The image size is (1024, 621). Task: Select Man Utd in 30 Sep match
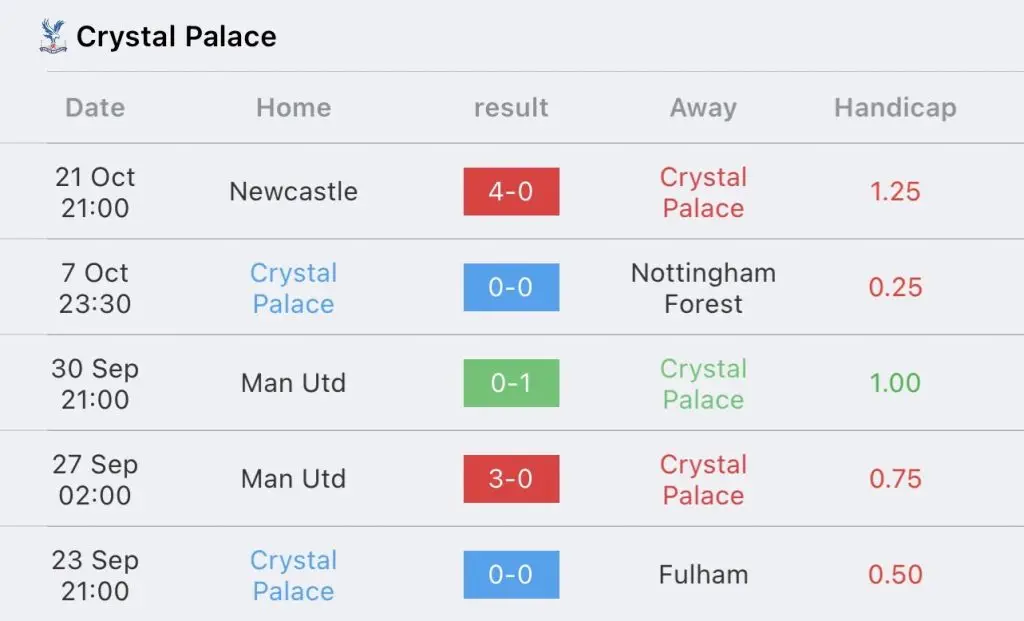[294, 383]
